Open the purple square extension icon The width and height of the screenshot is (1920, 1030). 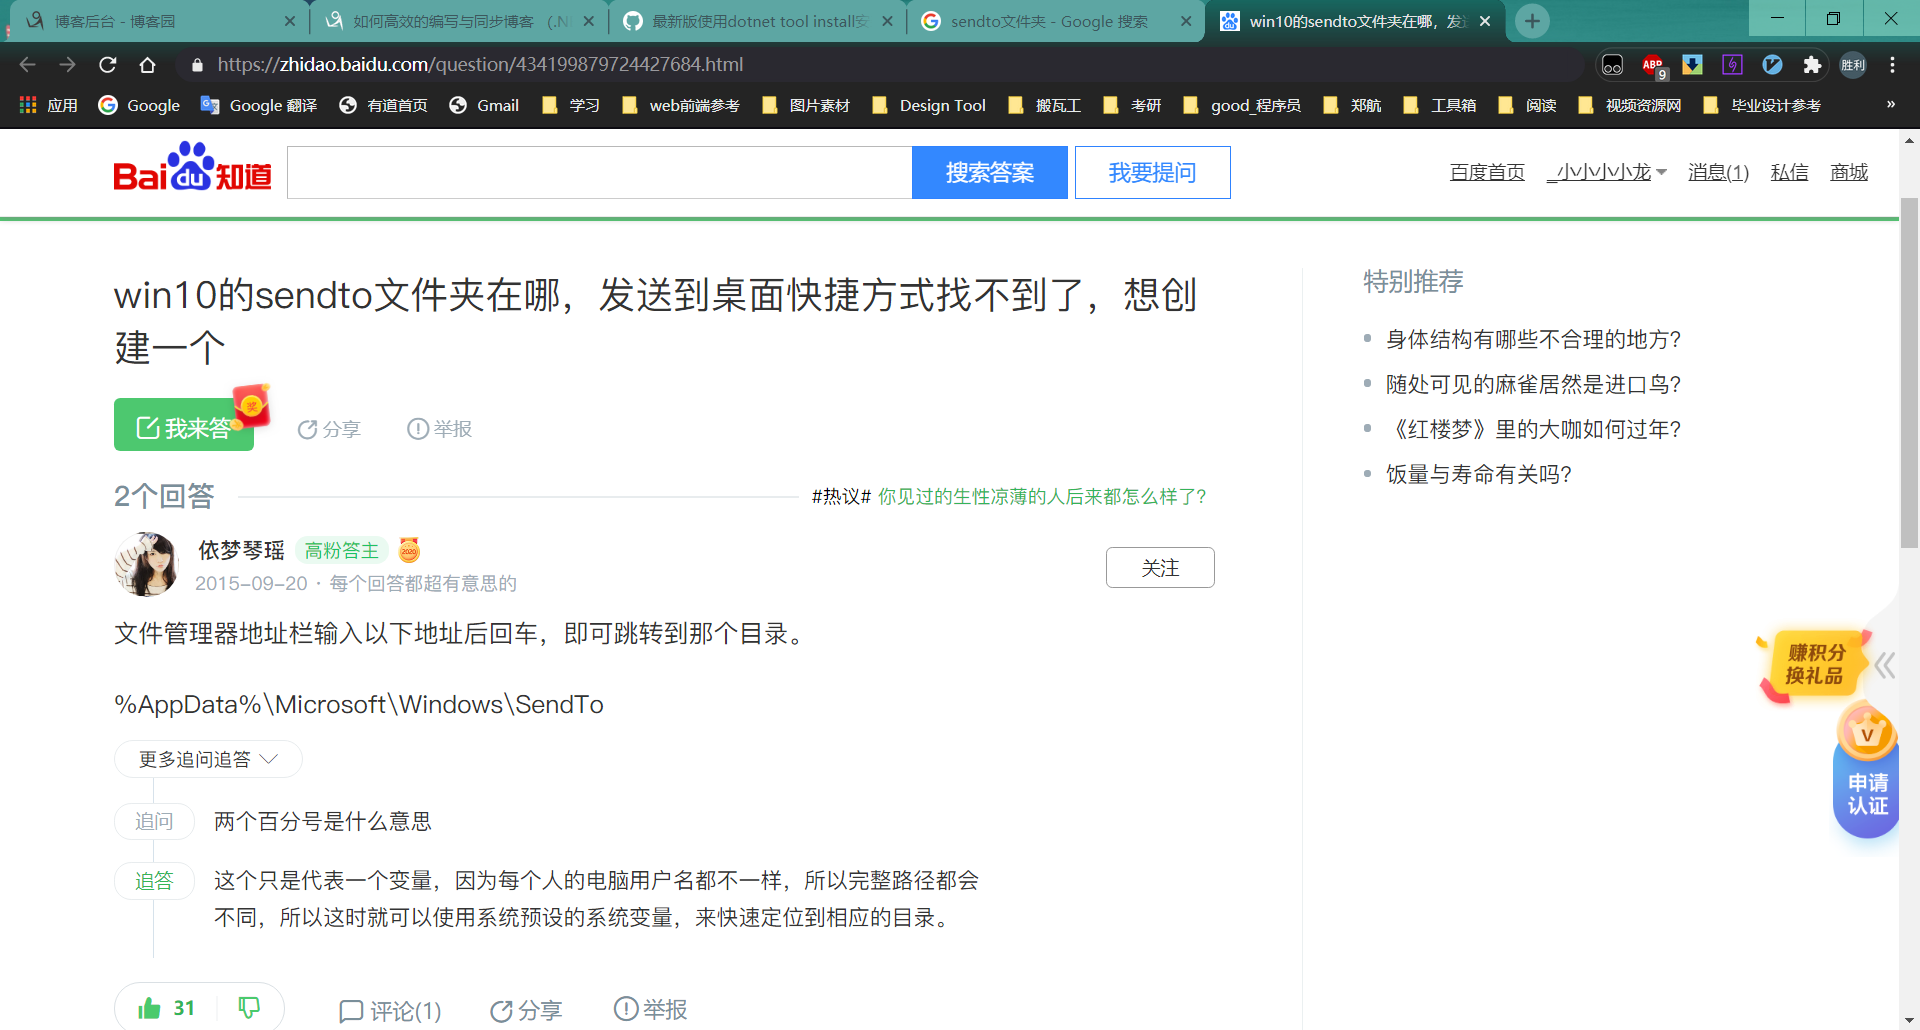[1732, 65]
